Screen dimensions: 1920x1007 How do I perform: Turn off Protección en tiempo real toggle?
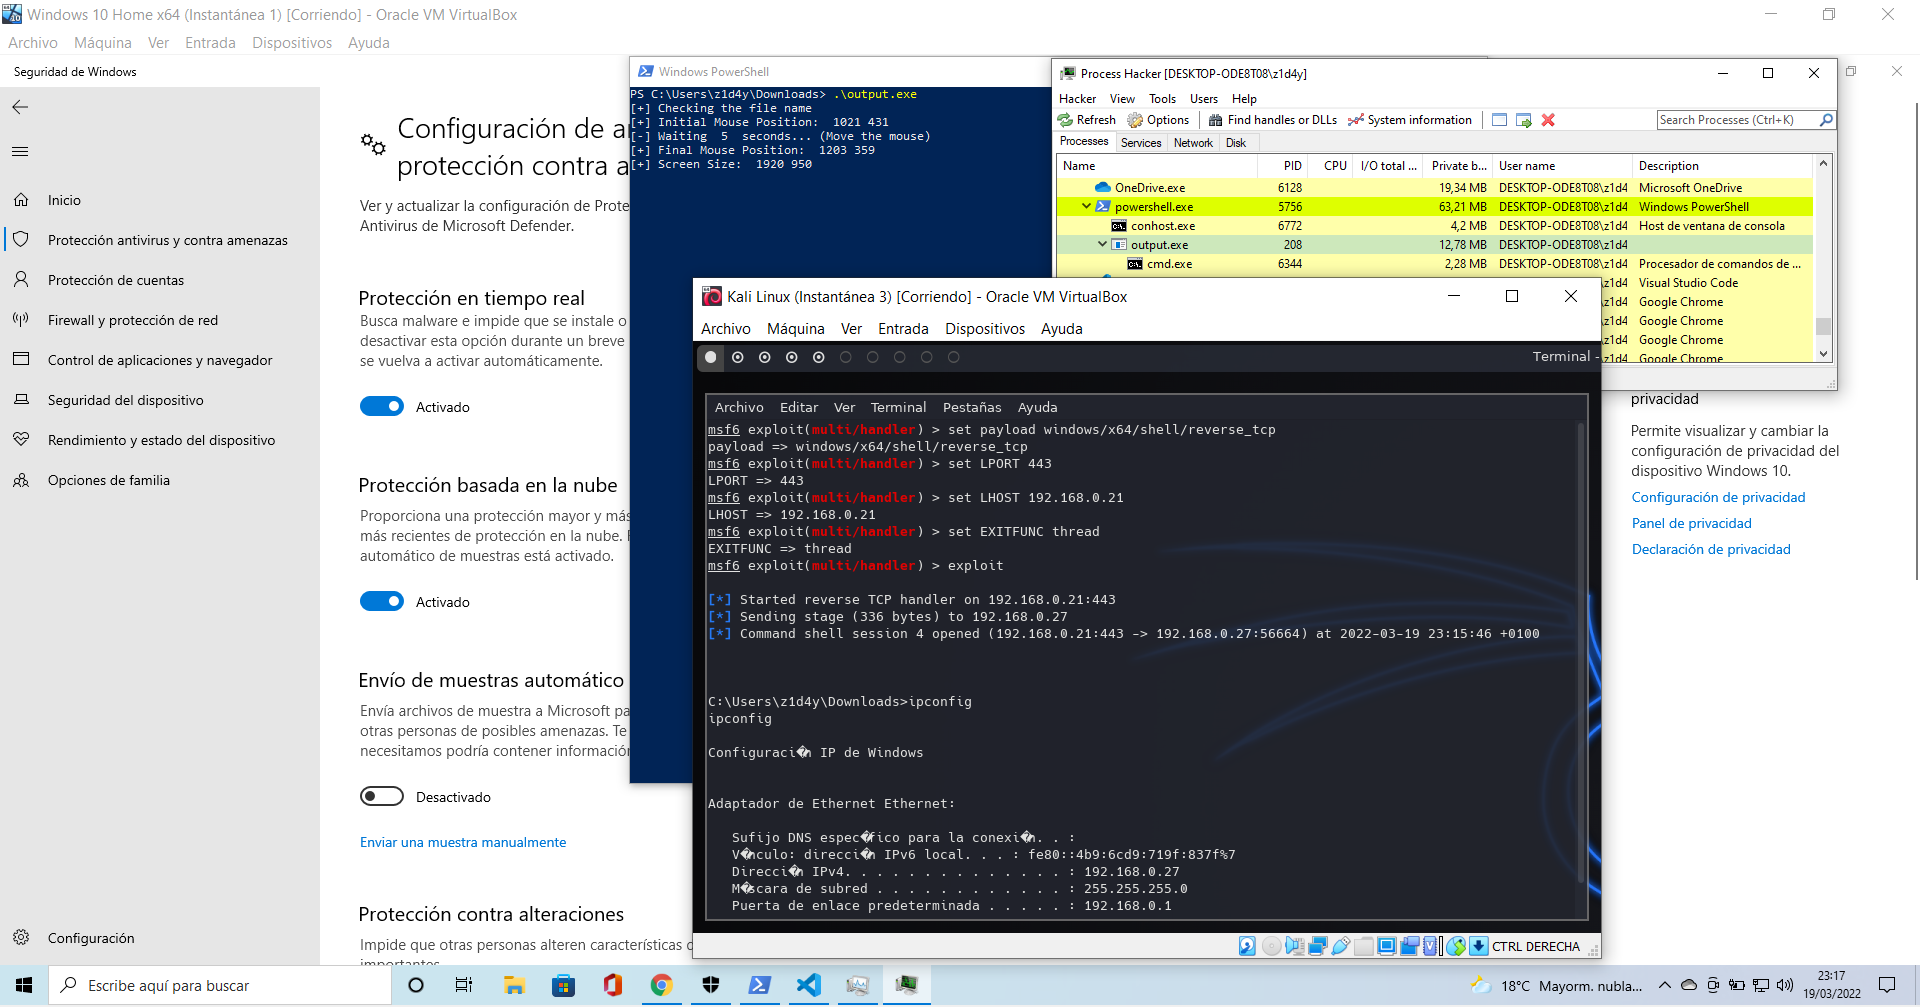click(x=382, y=406)
